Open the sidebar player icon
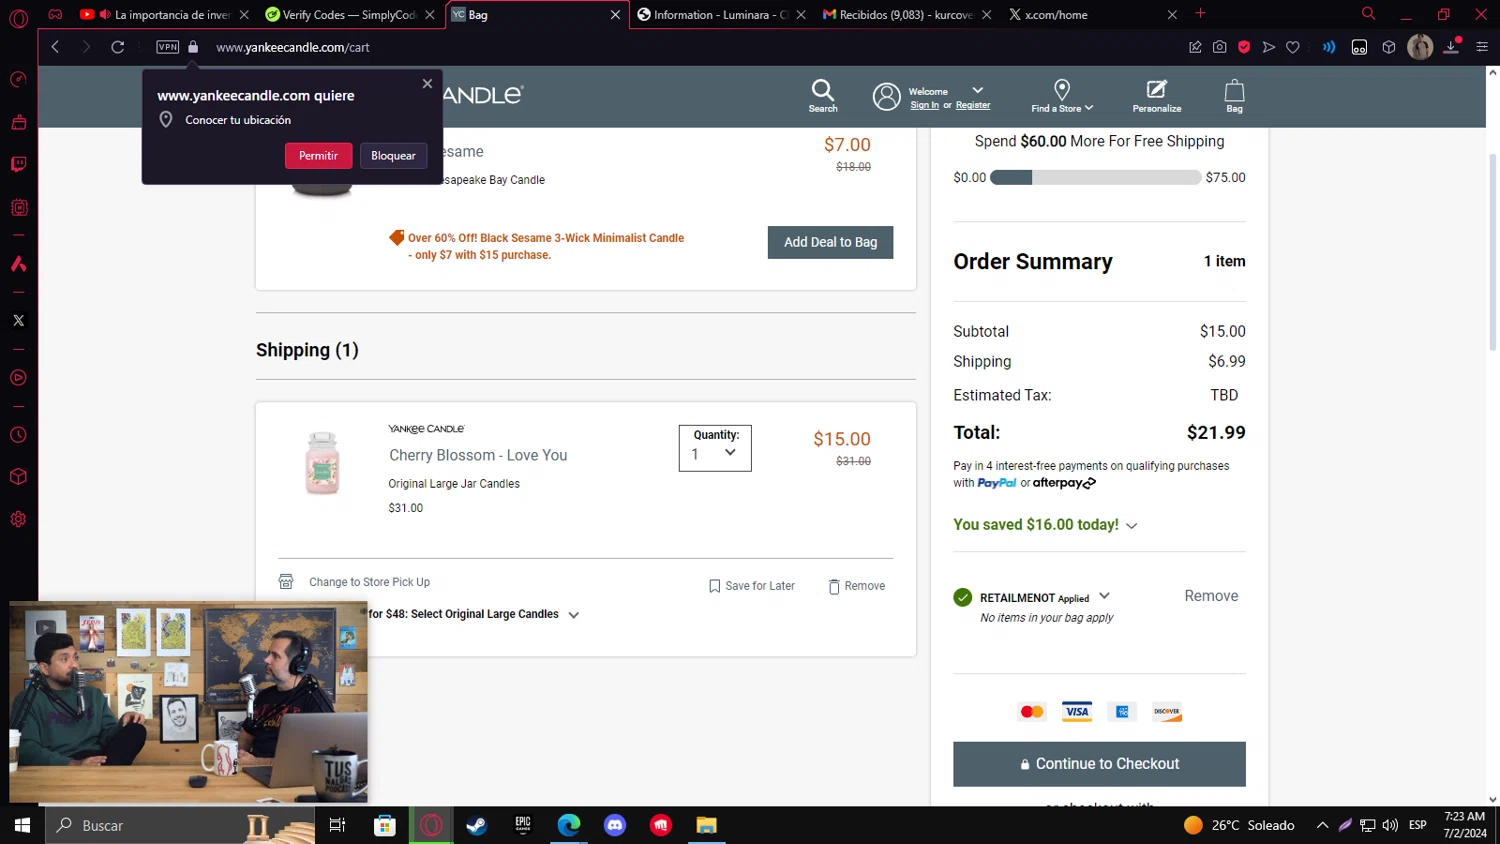1500x844 pixels. 18,378
